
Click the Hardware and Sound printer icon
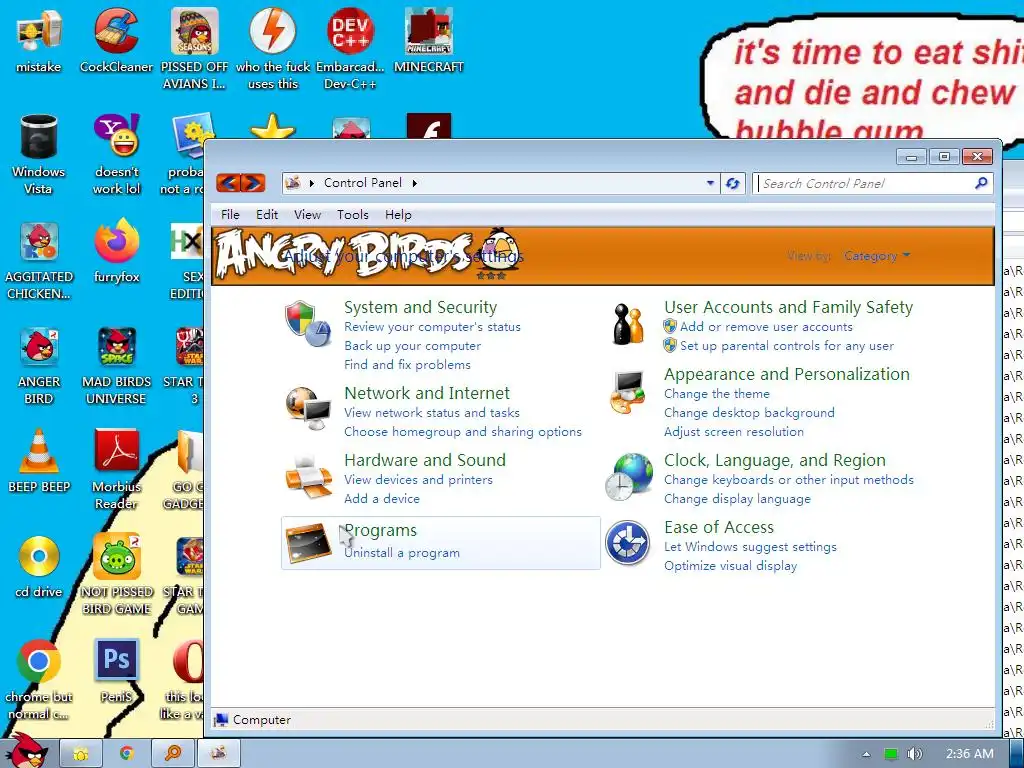pos(308,477)
